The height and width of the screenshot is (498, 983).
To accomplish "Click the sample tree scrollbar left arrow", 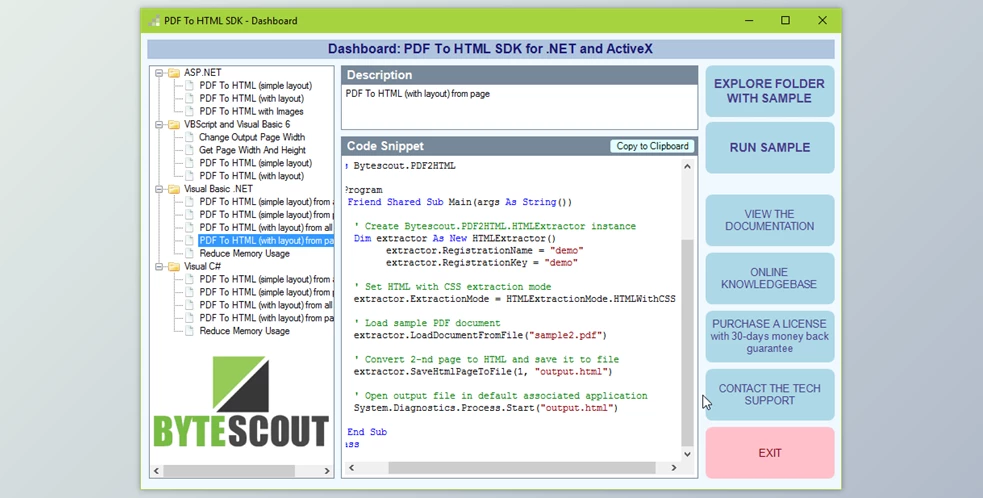I will coord(157,470).
